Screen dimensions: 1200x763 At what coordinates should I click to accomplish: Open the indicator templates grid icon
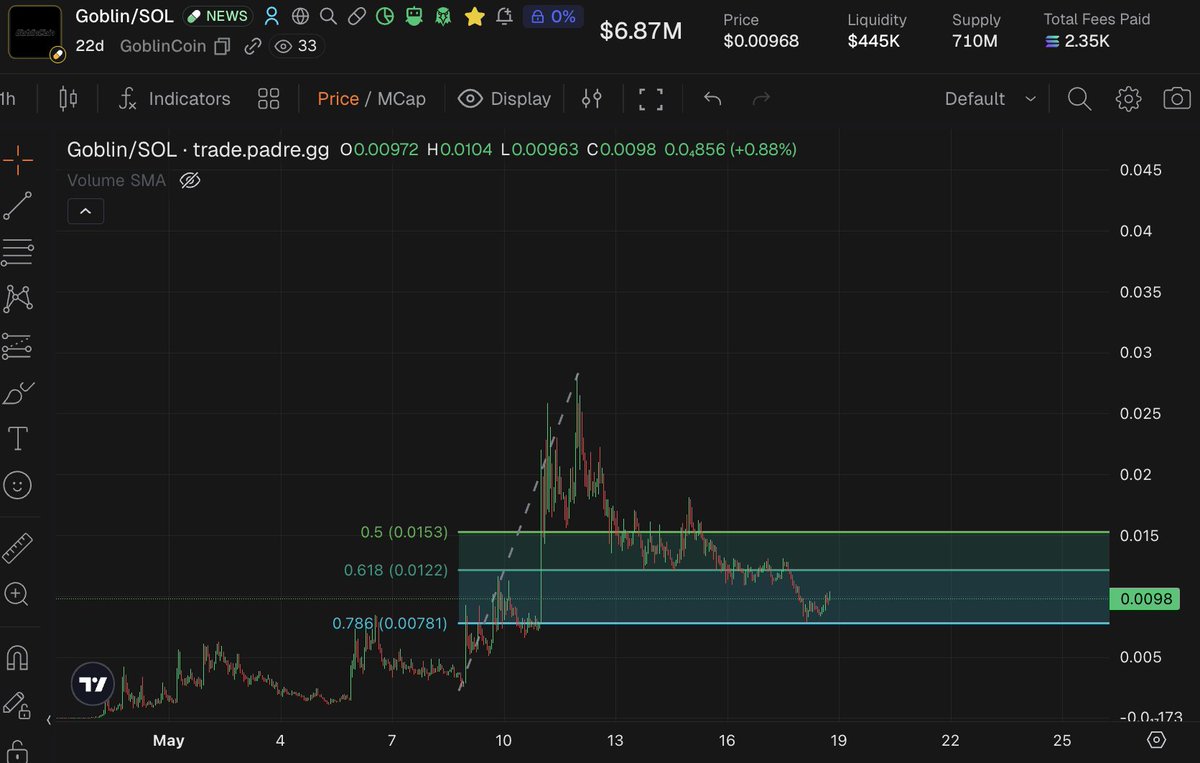(x=268, y=98)
